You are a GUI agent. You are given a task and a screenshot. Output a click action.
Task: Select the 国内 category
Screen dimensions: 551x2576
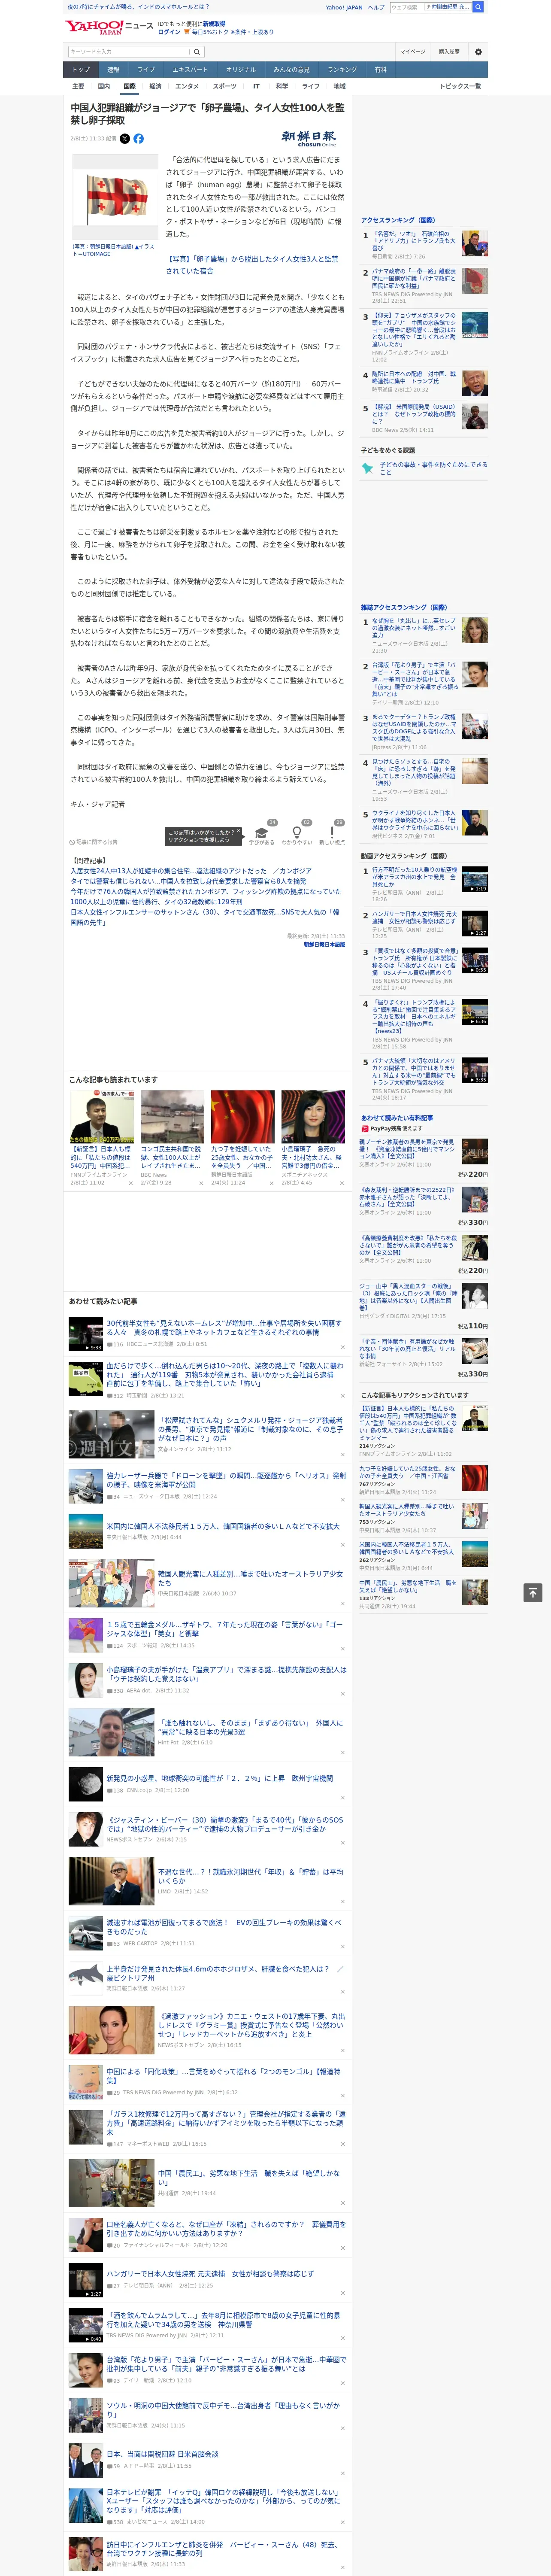[103, 86]
